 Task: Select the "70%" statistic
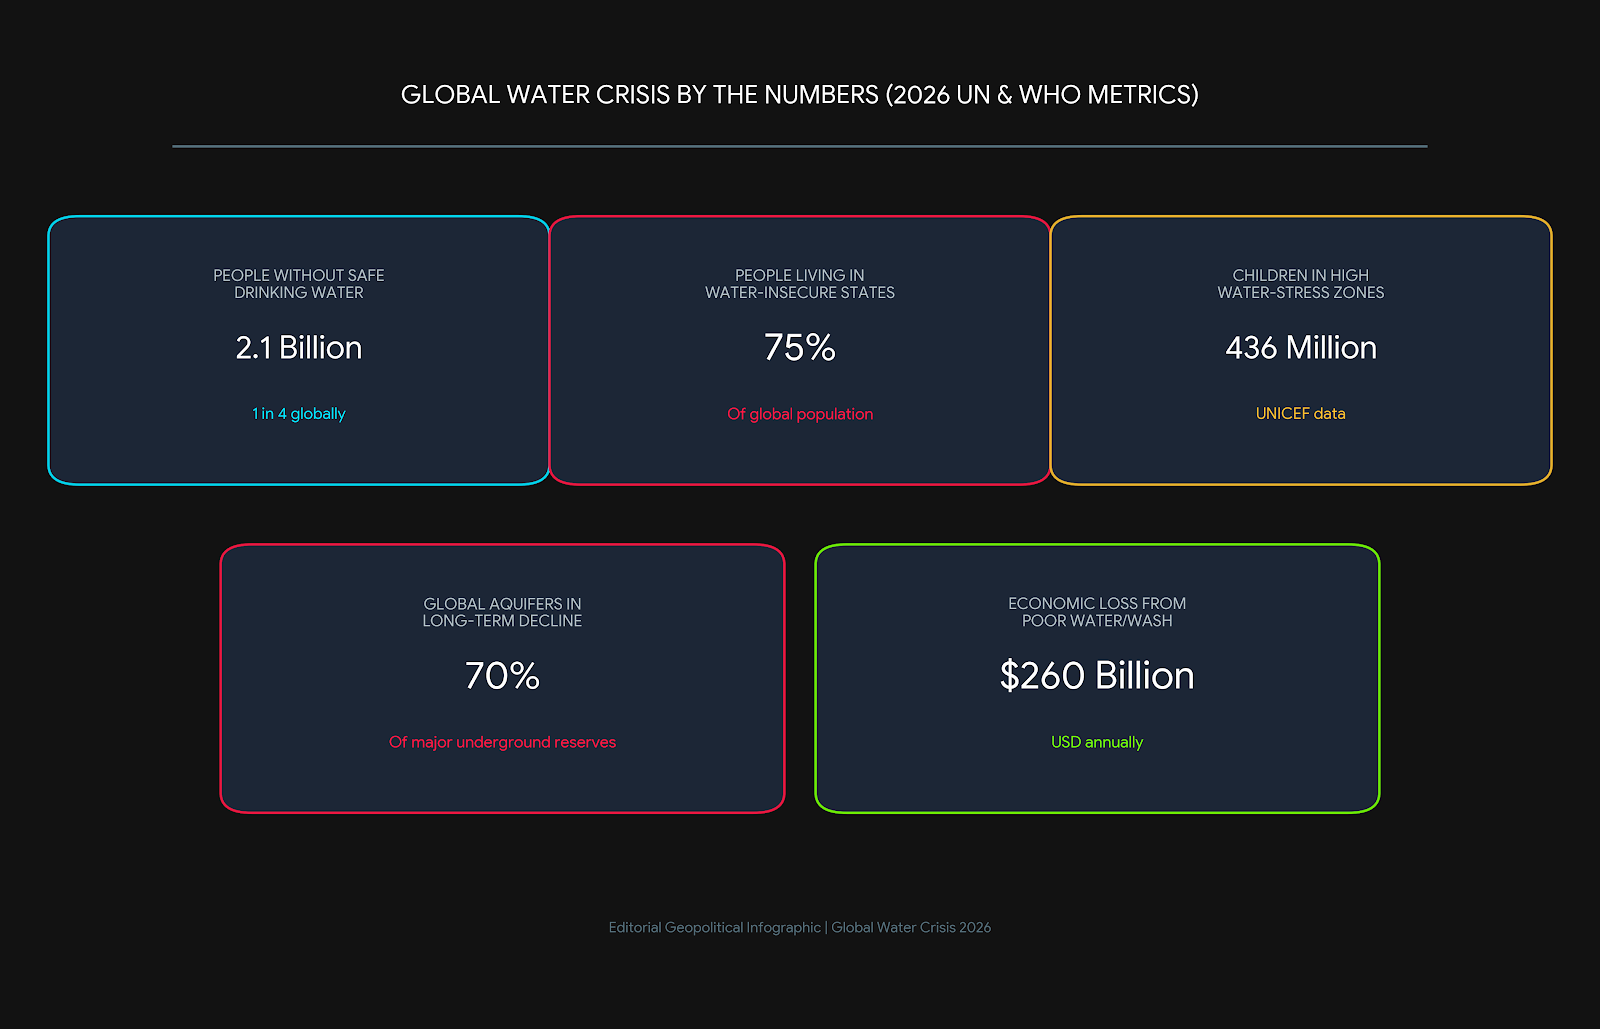[x=502, y=676]
